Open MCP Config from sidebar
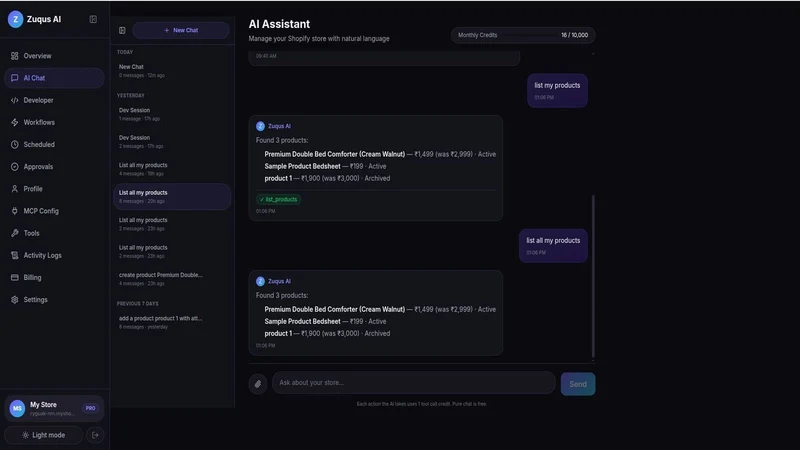This screenshot has width=800, height=450. pos(54,211)
